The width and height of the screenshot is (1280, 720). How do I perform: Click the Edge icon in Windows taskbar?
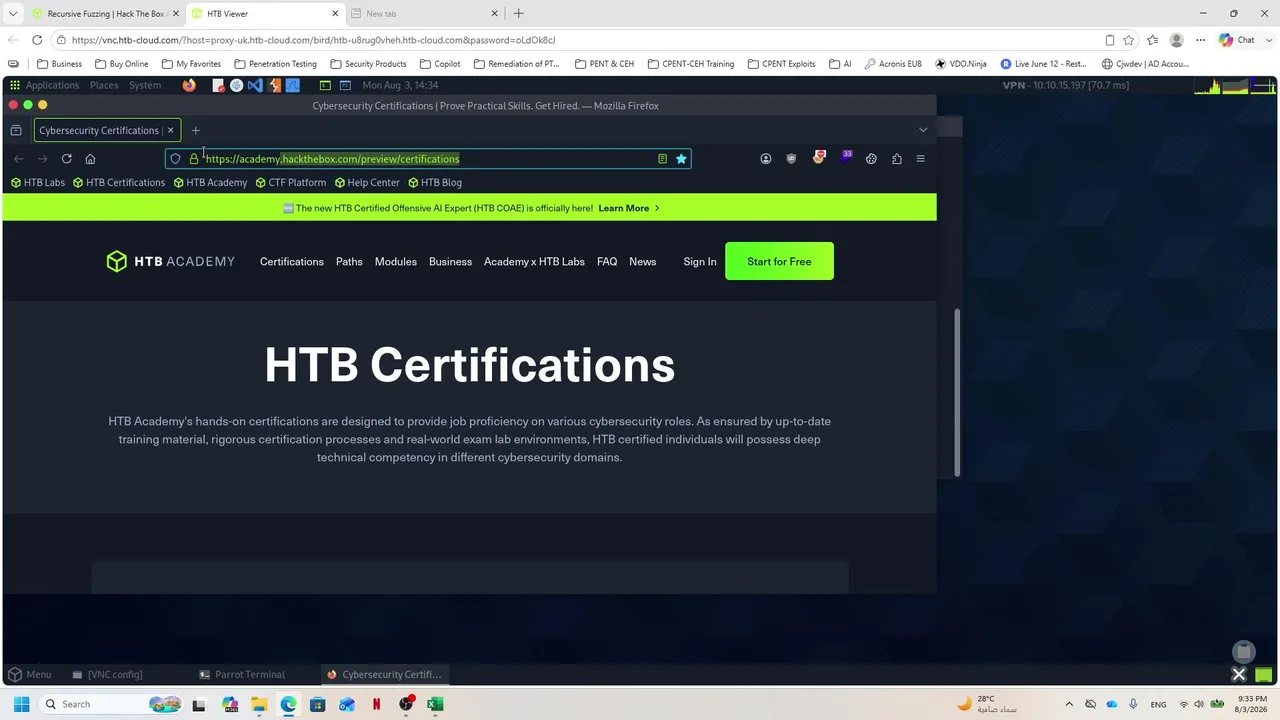point(288,704)
